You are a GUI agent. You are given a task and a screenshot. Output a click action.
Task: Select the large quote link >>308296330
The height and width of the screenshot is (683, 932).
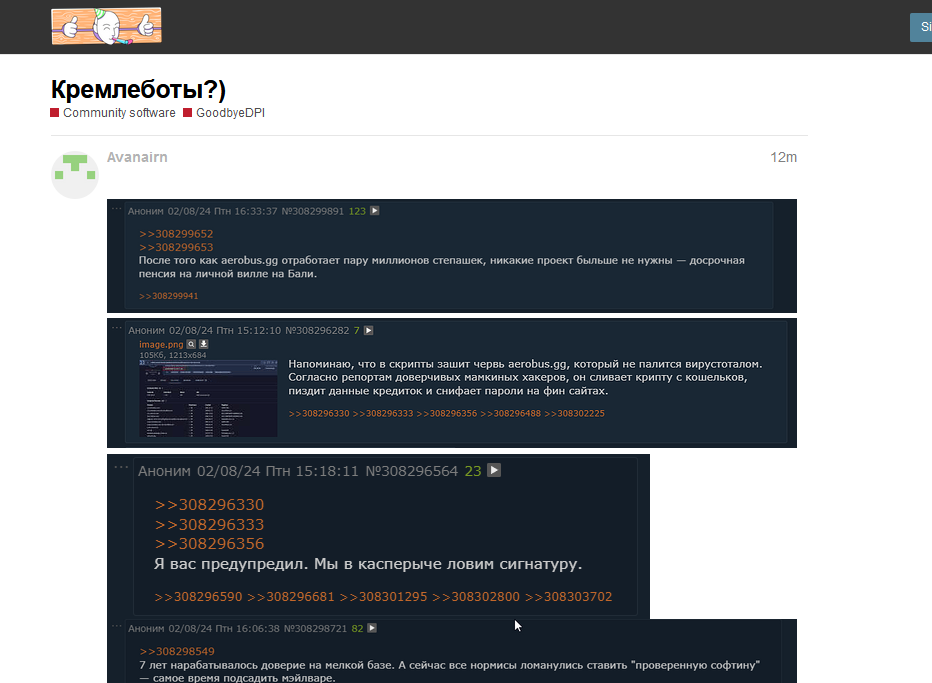(209, 505)
